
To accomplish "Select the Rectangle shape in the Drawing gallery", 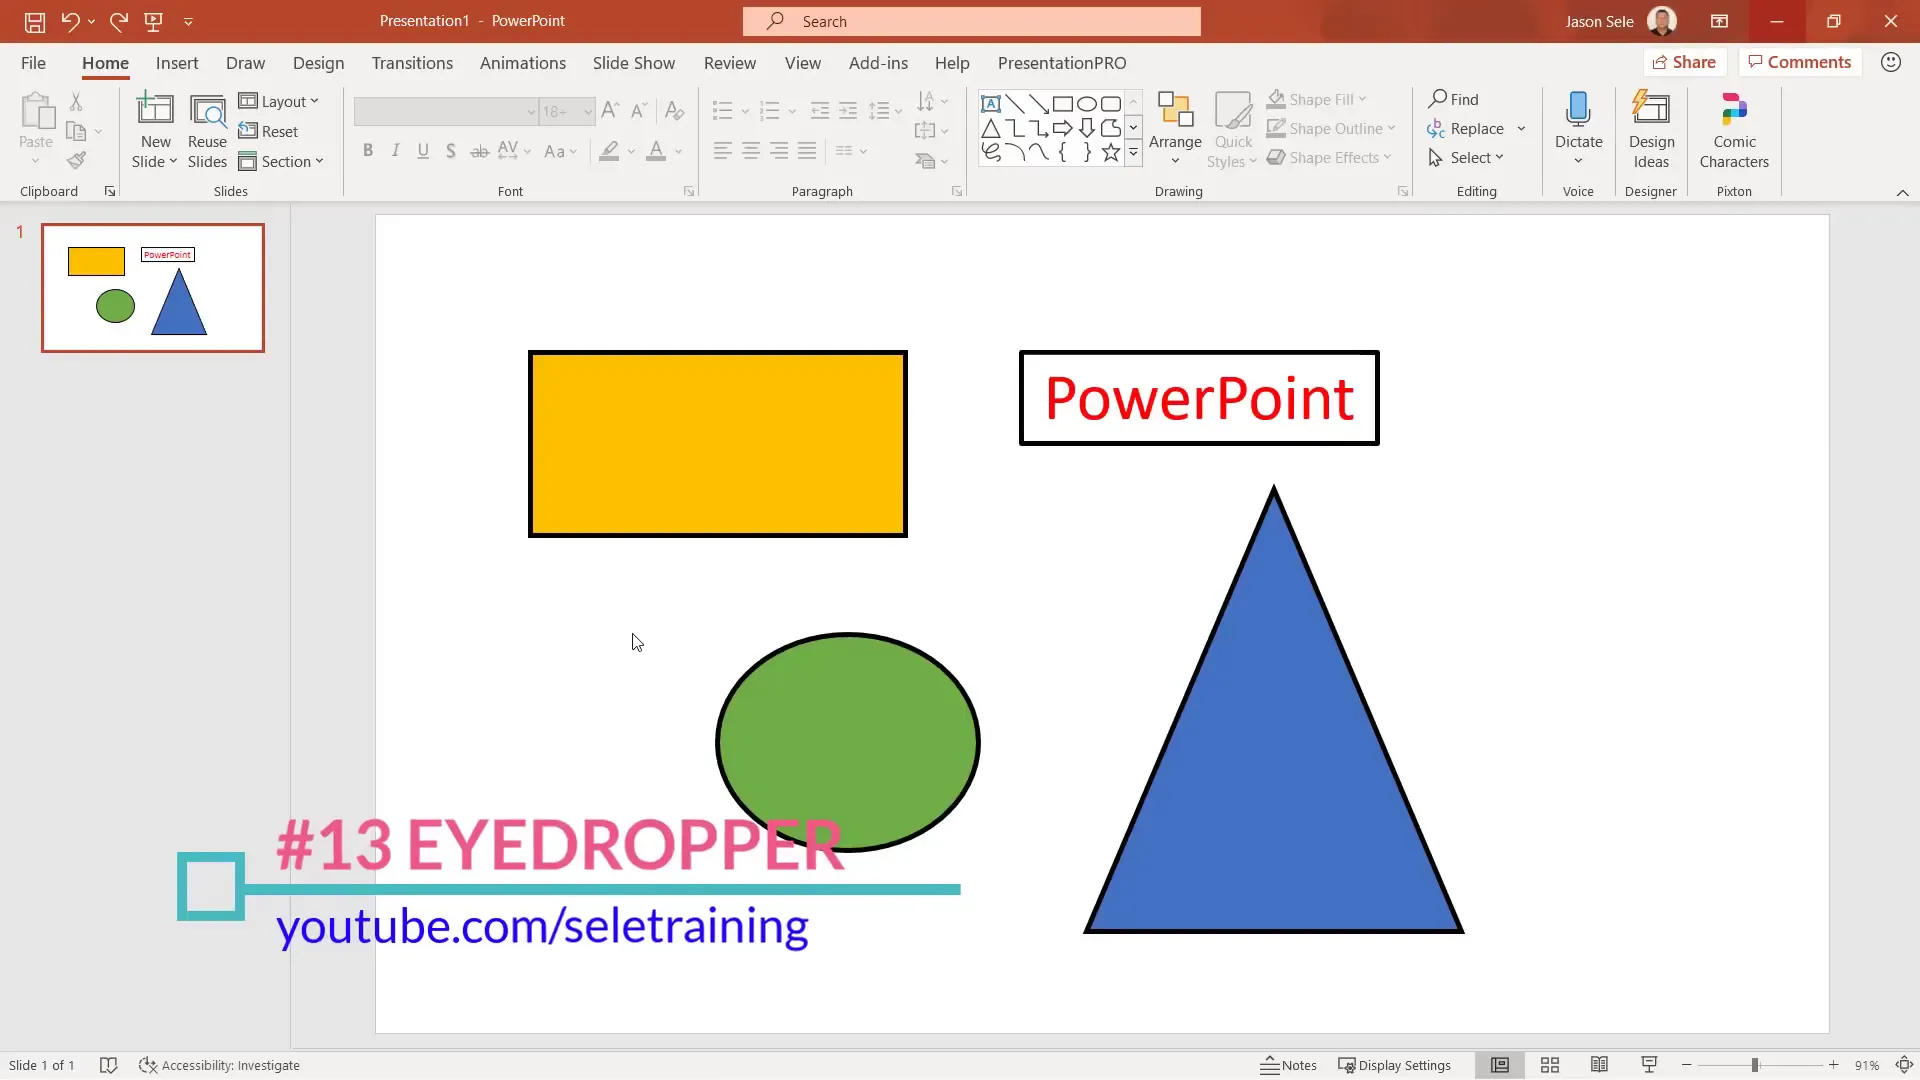I will (1064, 103).
